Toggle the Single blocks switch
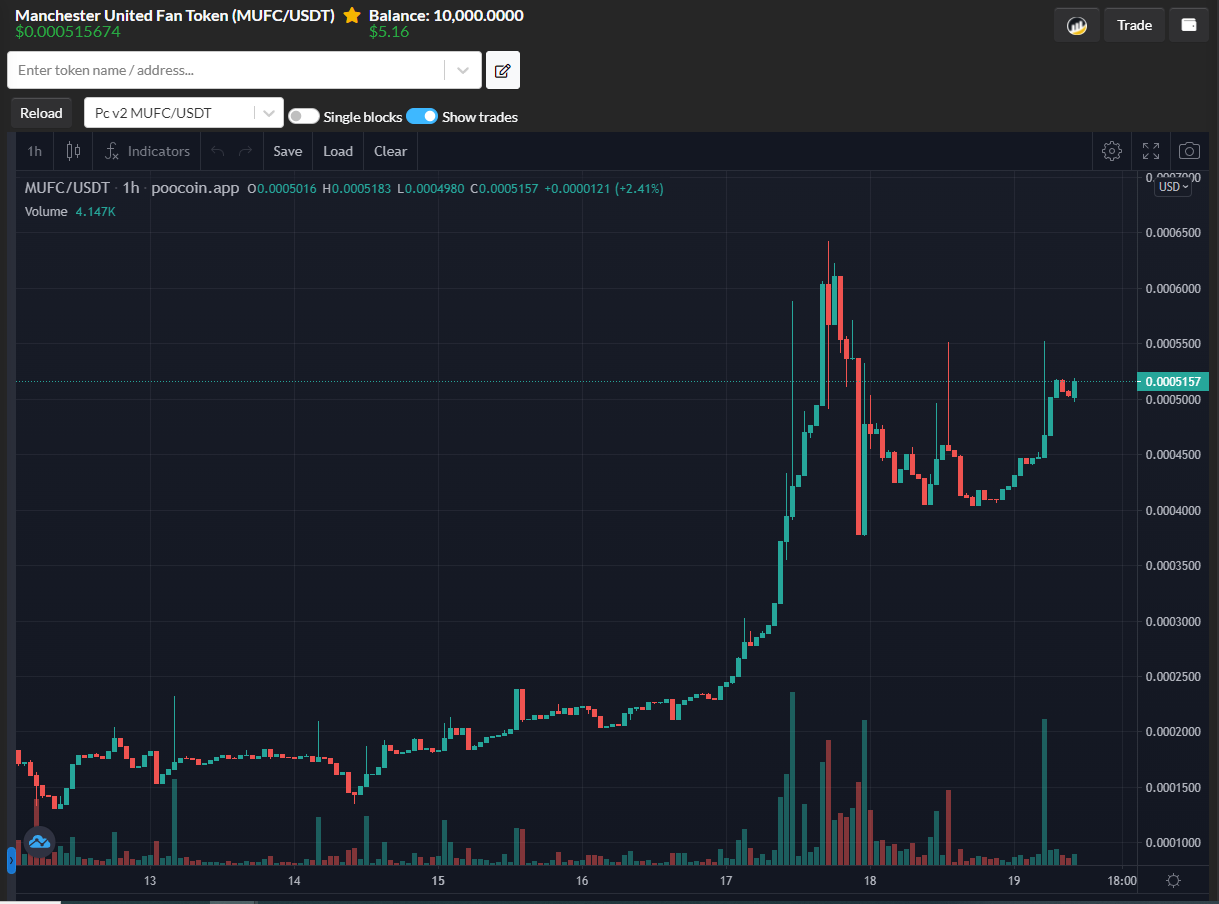1219x904 pixels. 304,117
